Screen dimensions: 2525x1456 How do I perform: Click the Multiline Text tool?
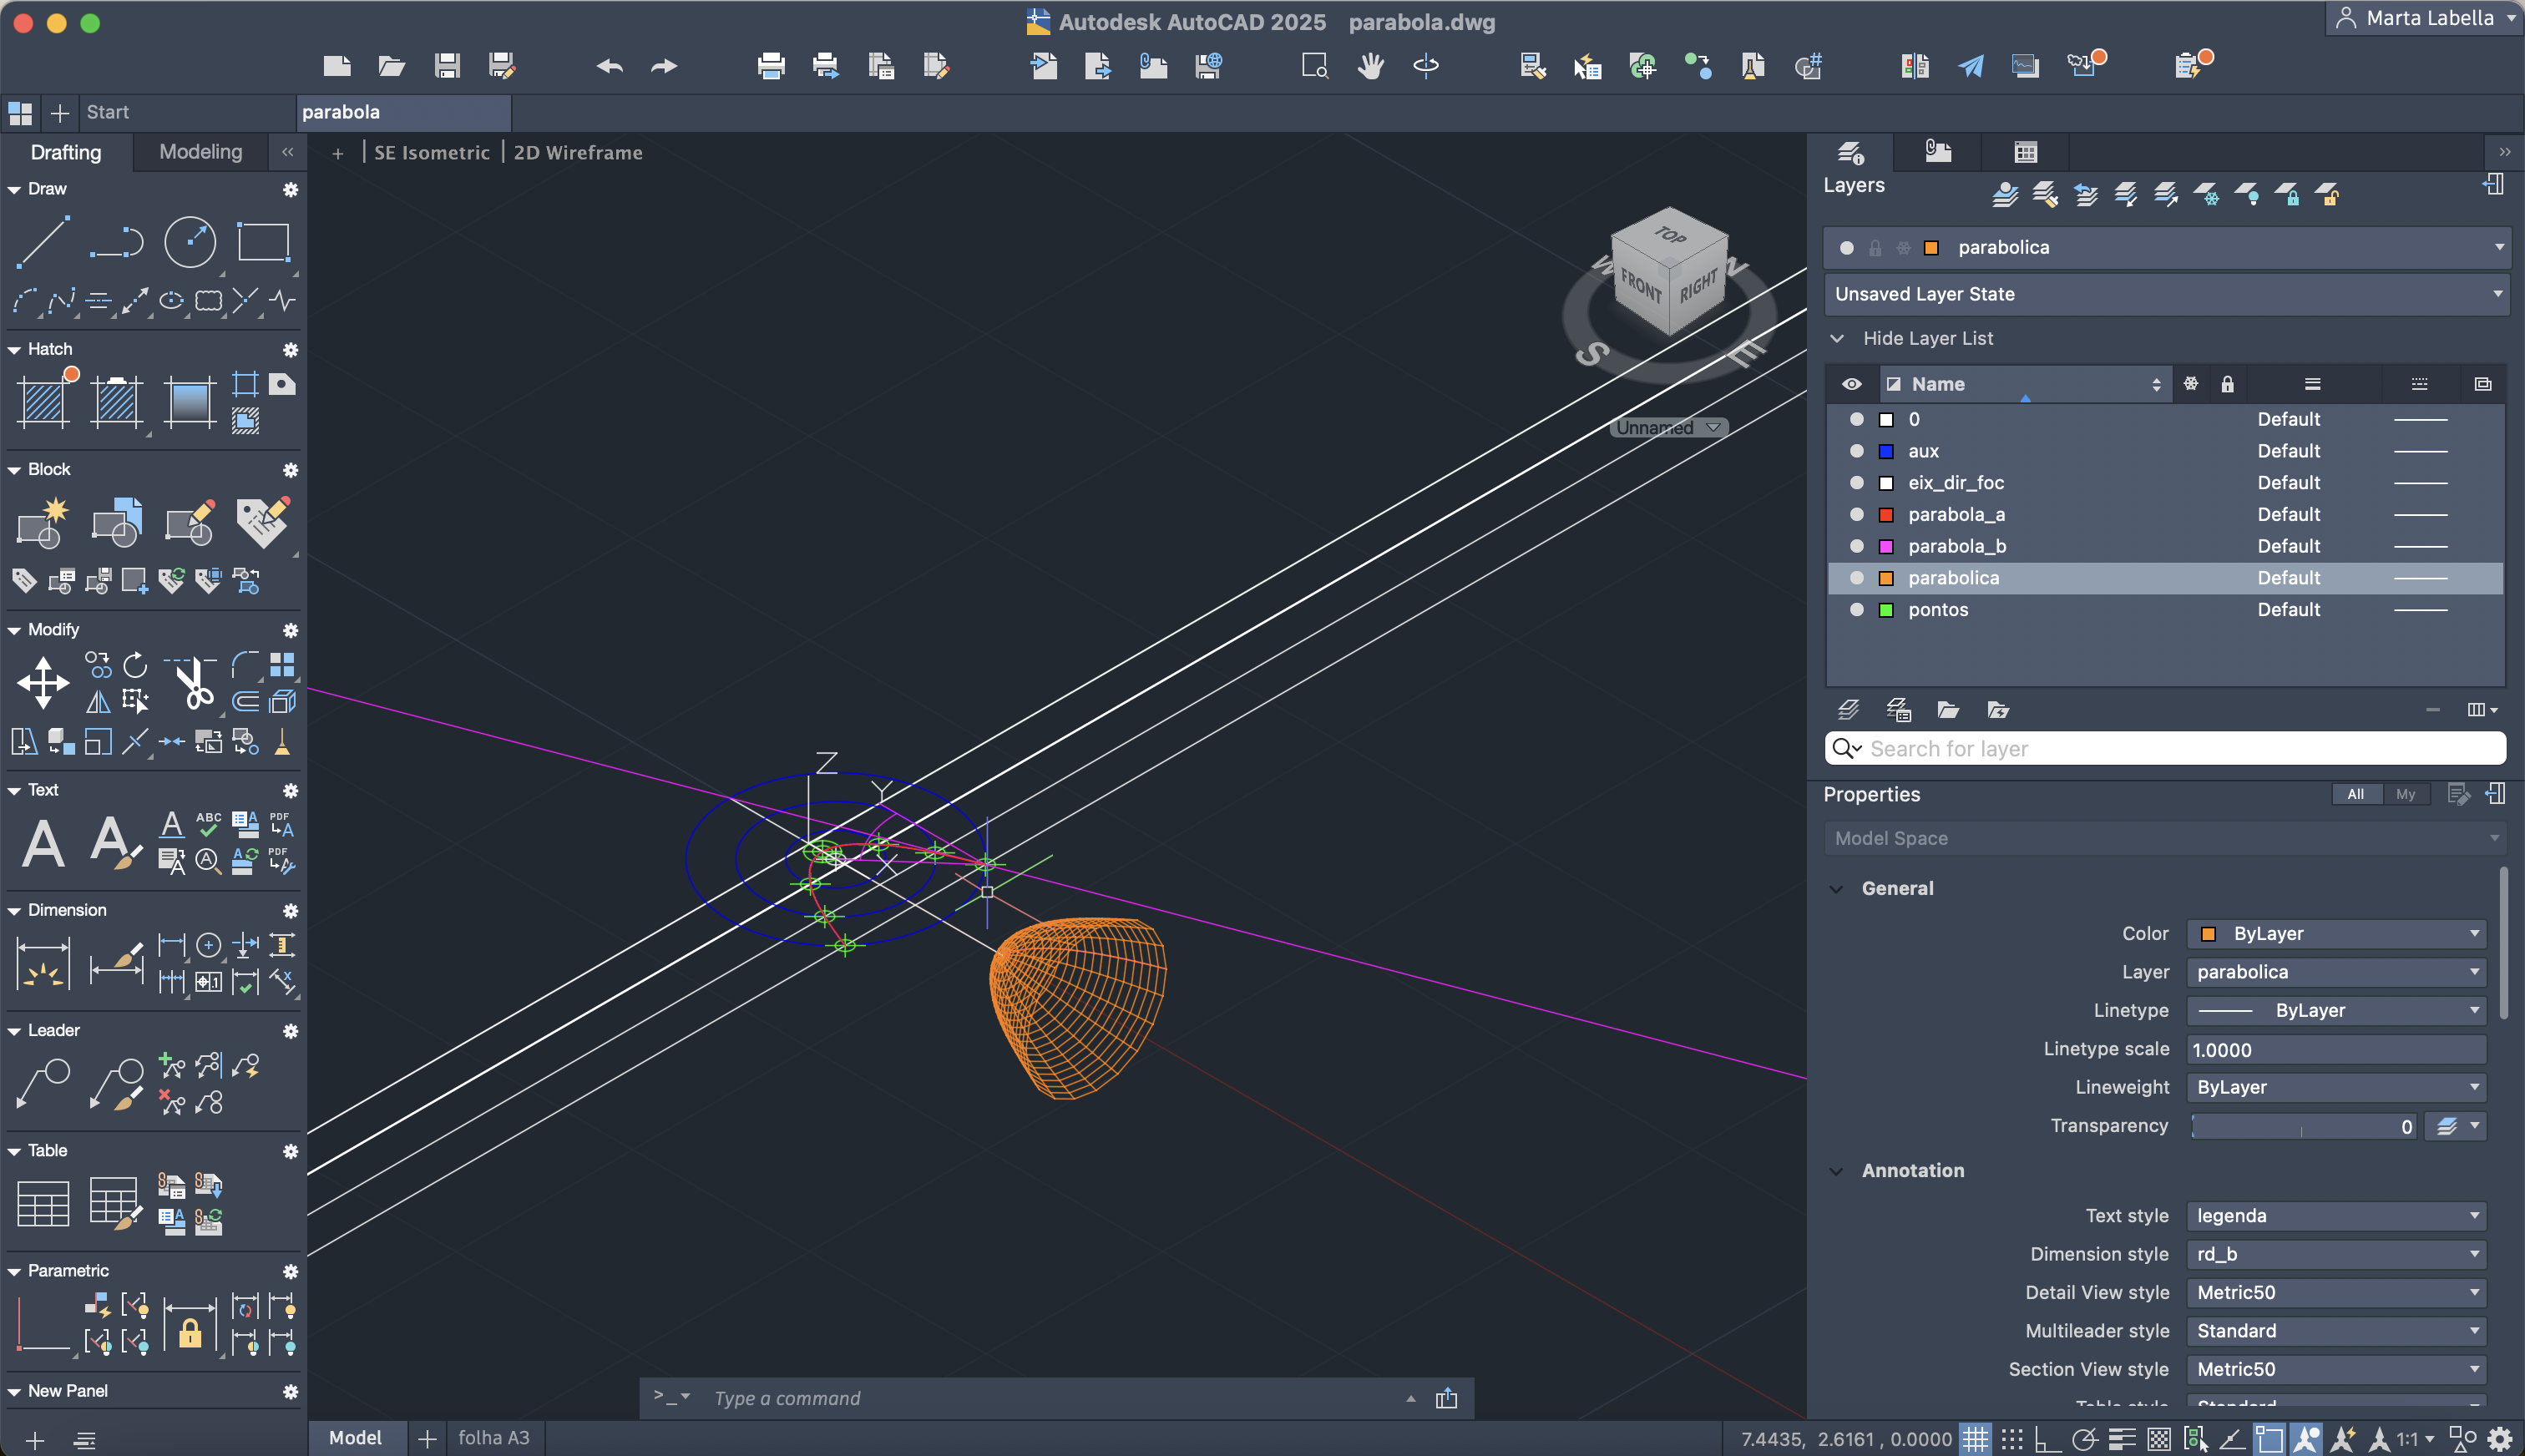point(43,842)
